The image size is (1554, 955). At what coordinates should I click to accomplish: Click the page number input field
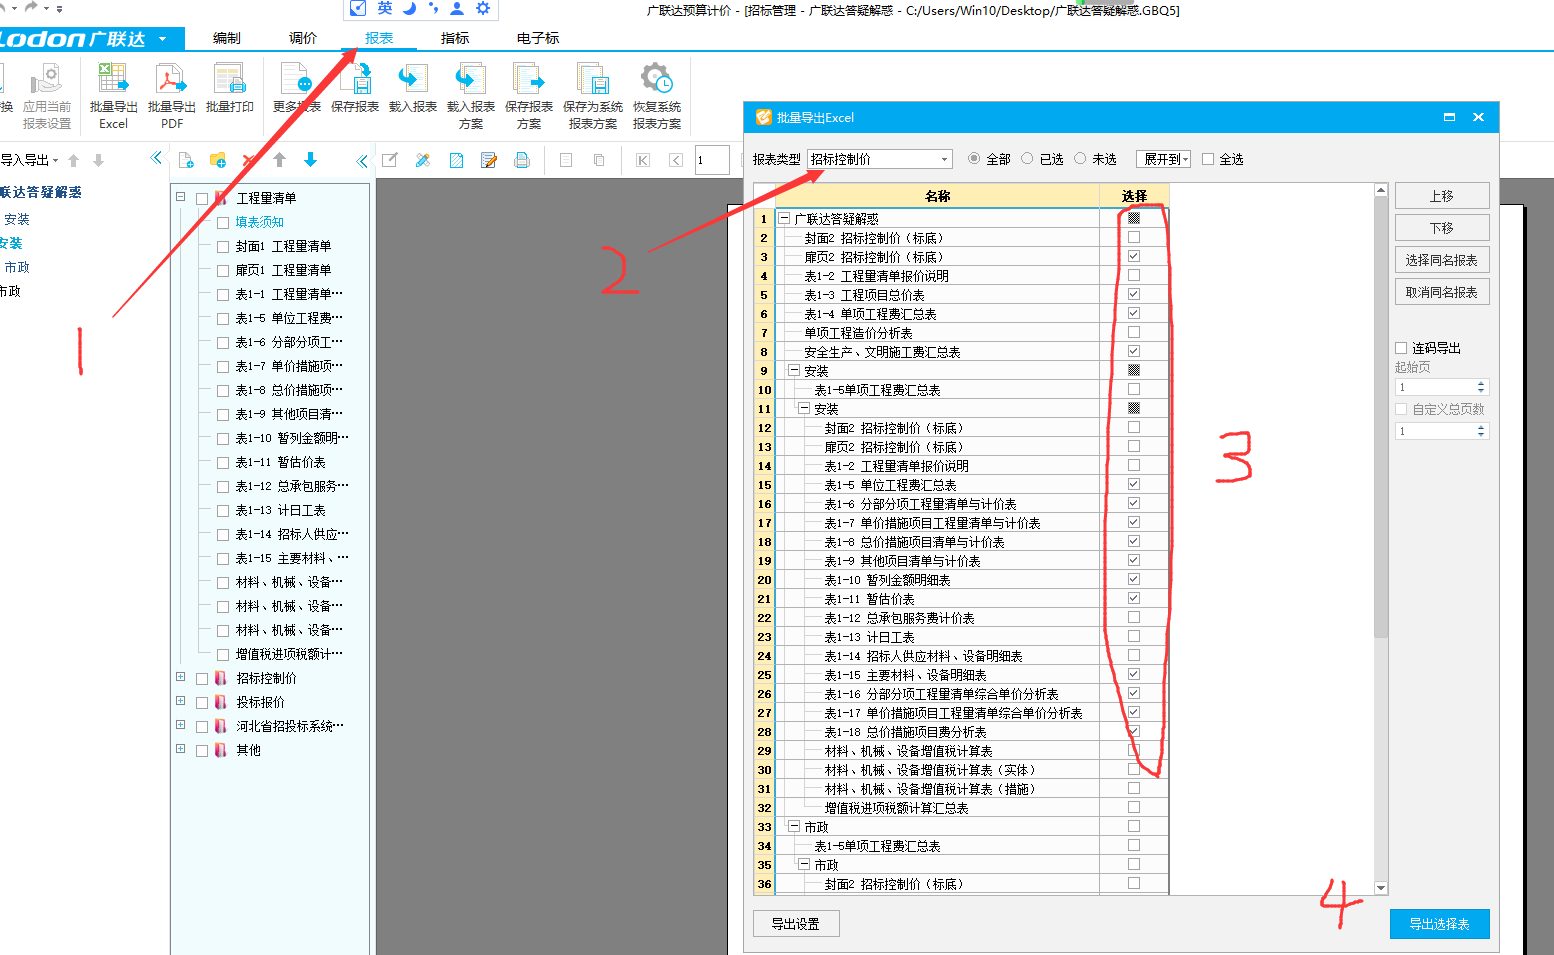tap(712, 160)
